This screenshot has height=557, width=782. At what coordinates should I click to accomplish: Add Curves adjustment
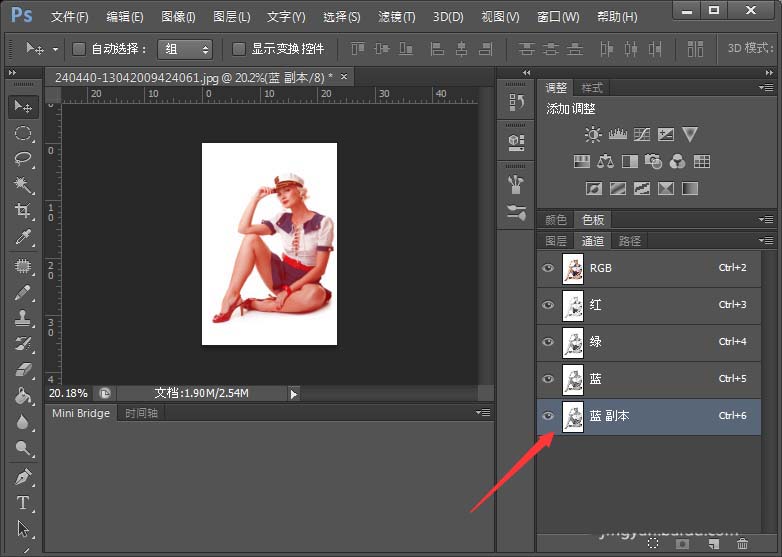(642, 134)
